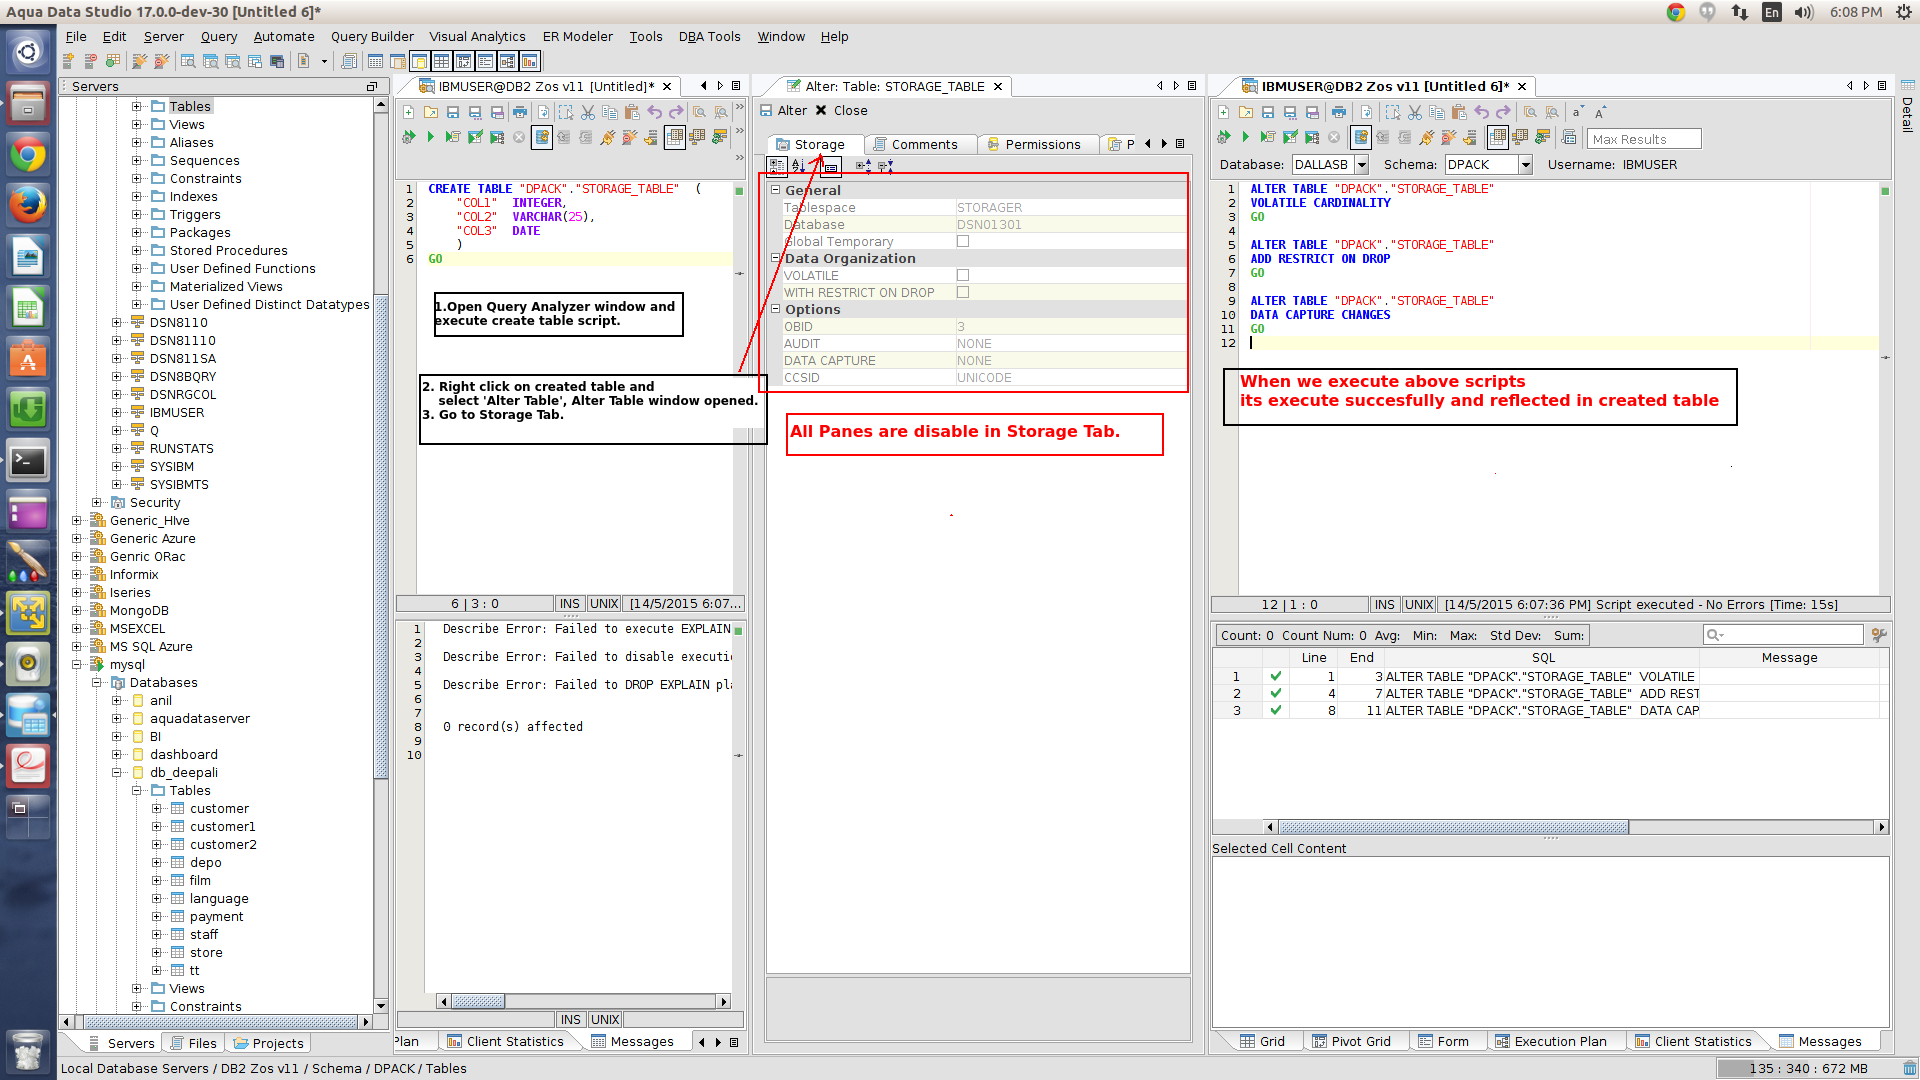The image size is (1920, 1080).
Task: Expand Stored Procedures tree node
Action: pos(137,250)
